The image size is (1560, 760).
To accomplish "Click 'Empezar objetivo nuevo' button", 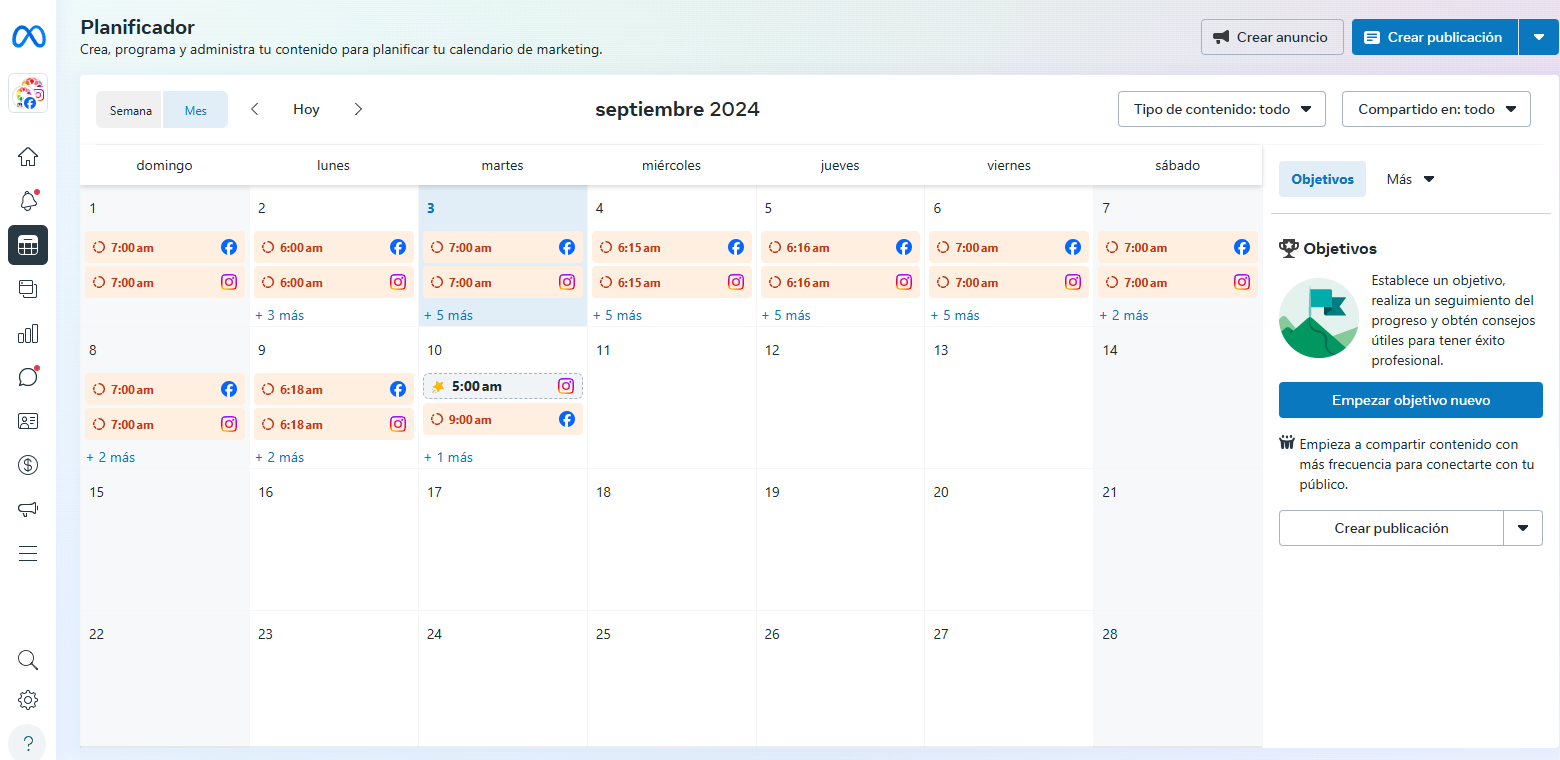I will [x=1410, y=400].
